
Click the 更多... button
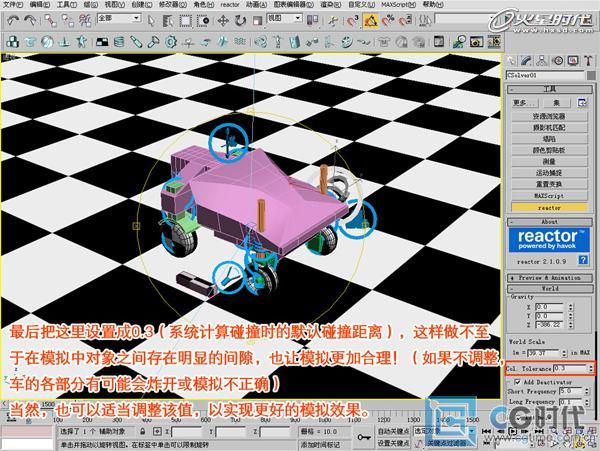(x=525, y=103)
